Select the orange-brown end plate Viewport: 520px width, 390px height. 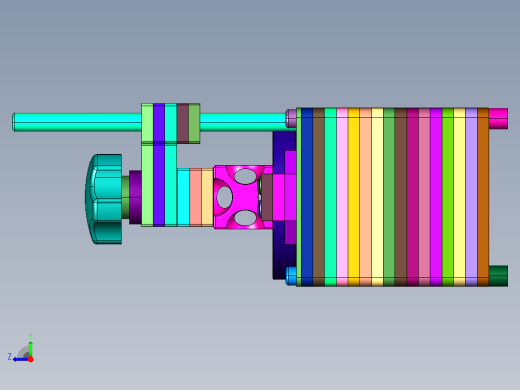pyautogui.click(x=483, y=197)
